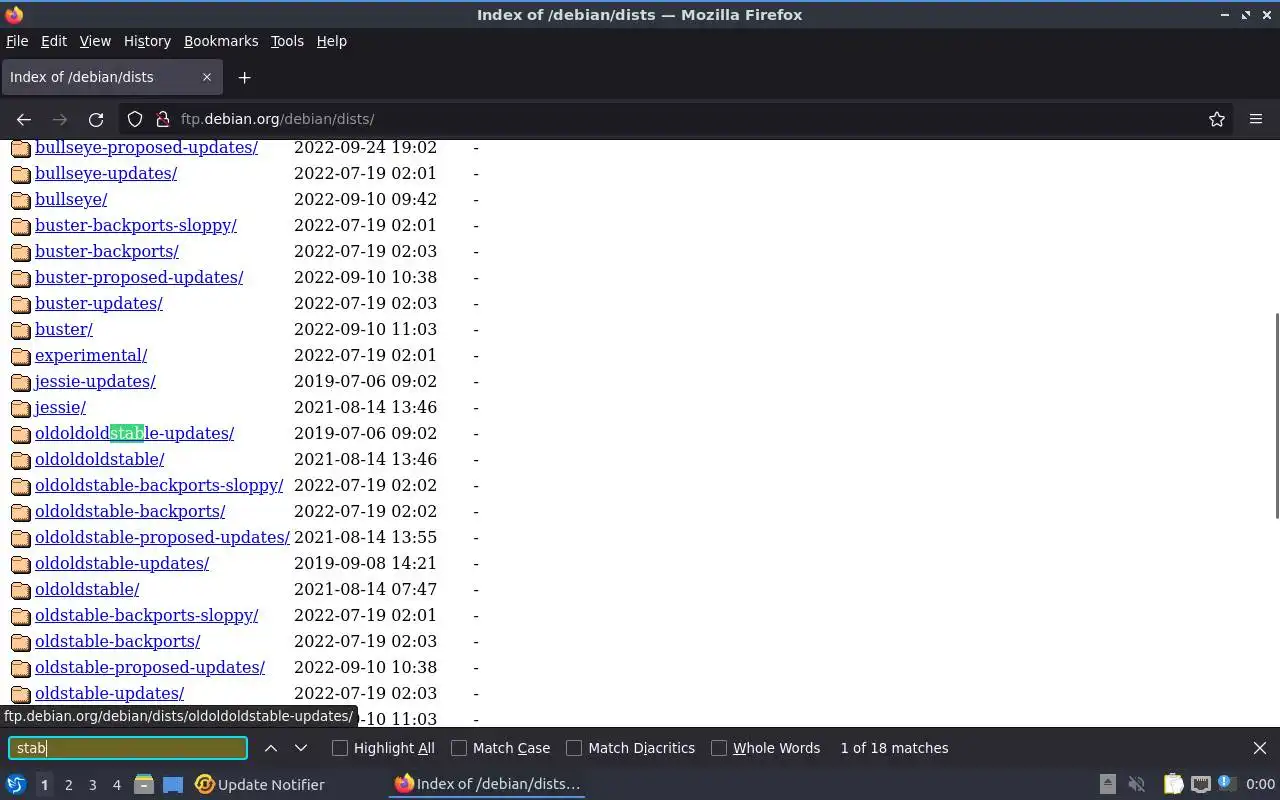Open the file manager icon in the taskbar
The width and height of the screenshot is (1280, 800).
[x=143, y=784]
